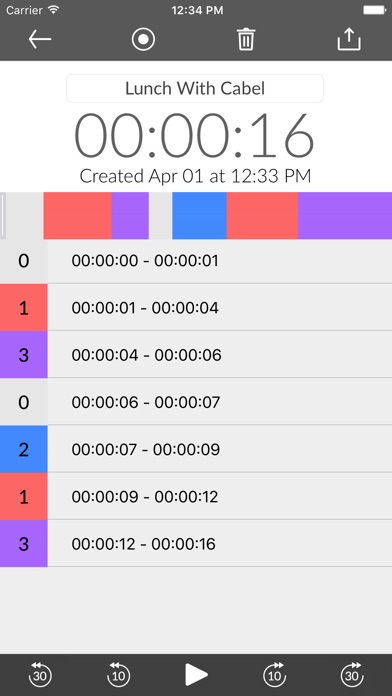Tap the back arrow icon
The height and width of the screenshot is (696, 392).
coord(40,40)
